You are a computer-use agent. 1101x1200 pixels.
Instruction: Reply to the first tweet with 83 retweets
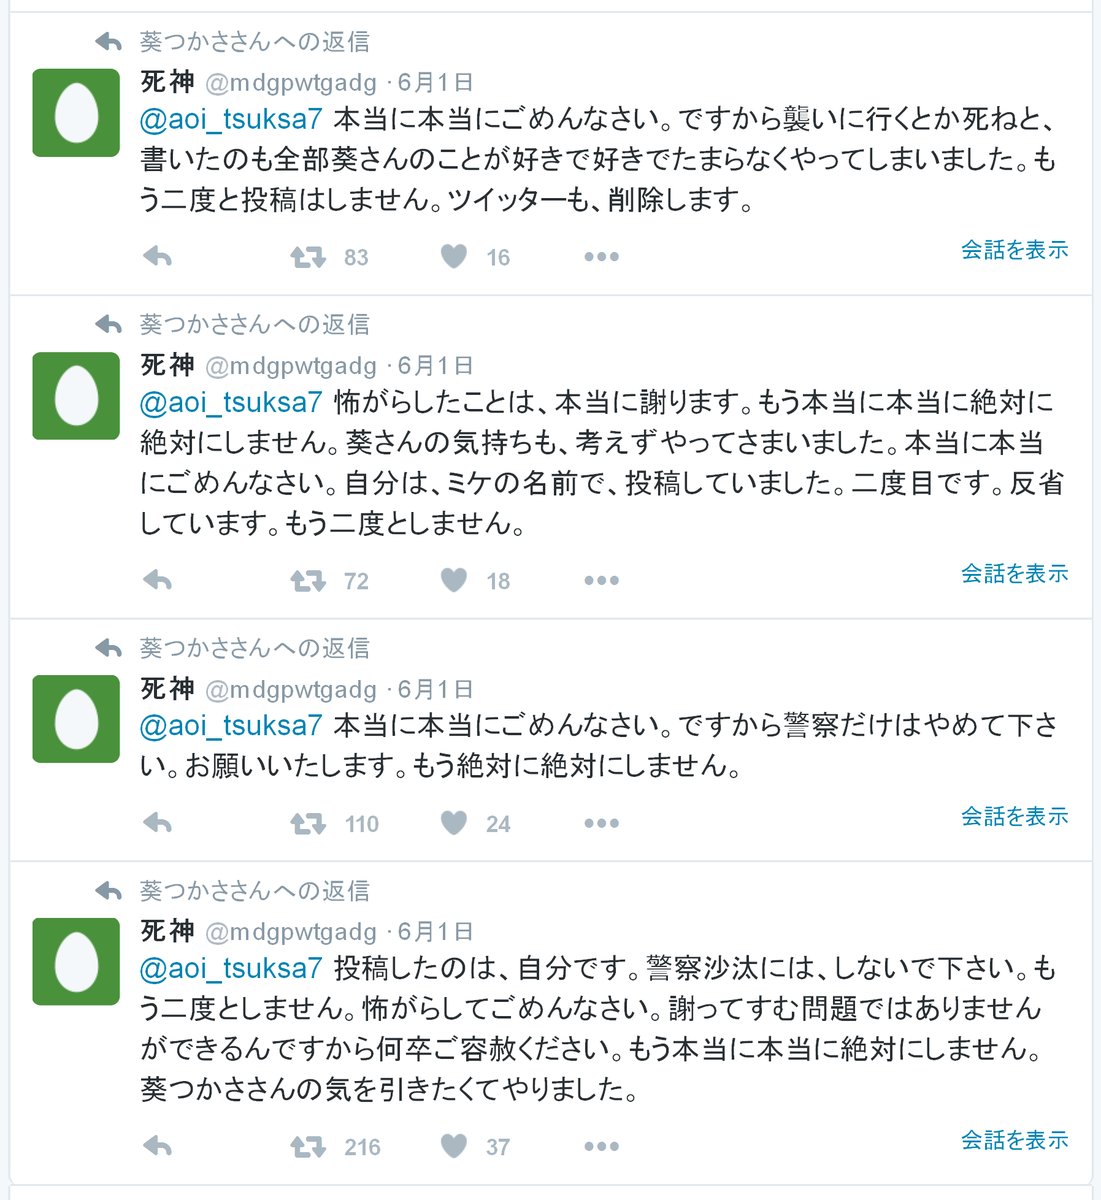coord(158,257)
